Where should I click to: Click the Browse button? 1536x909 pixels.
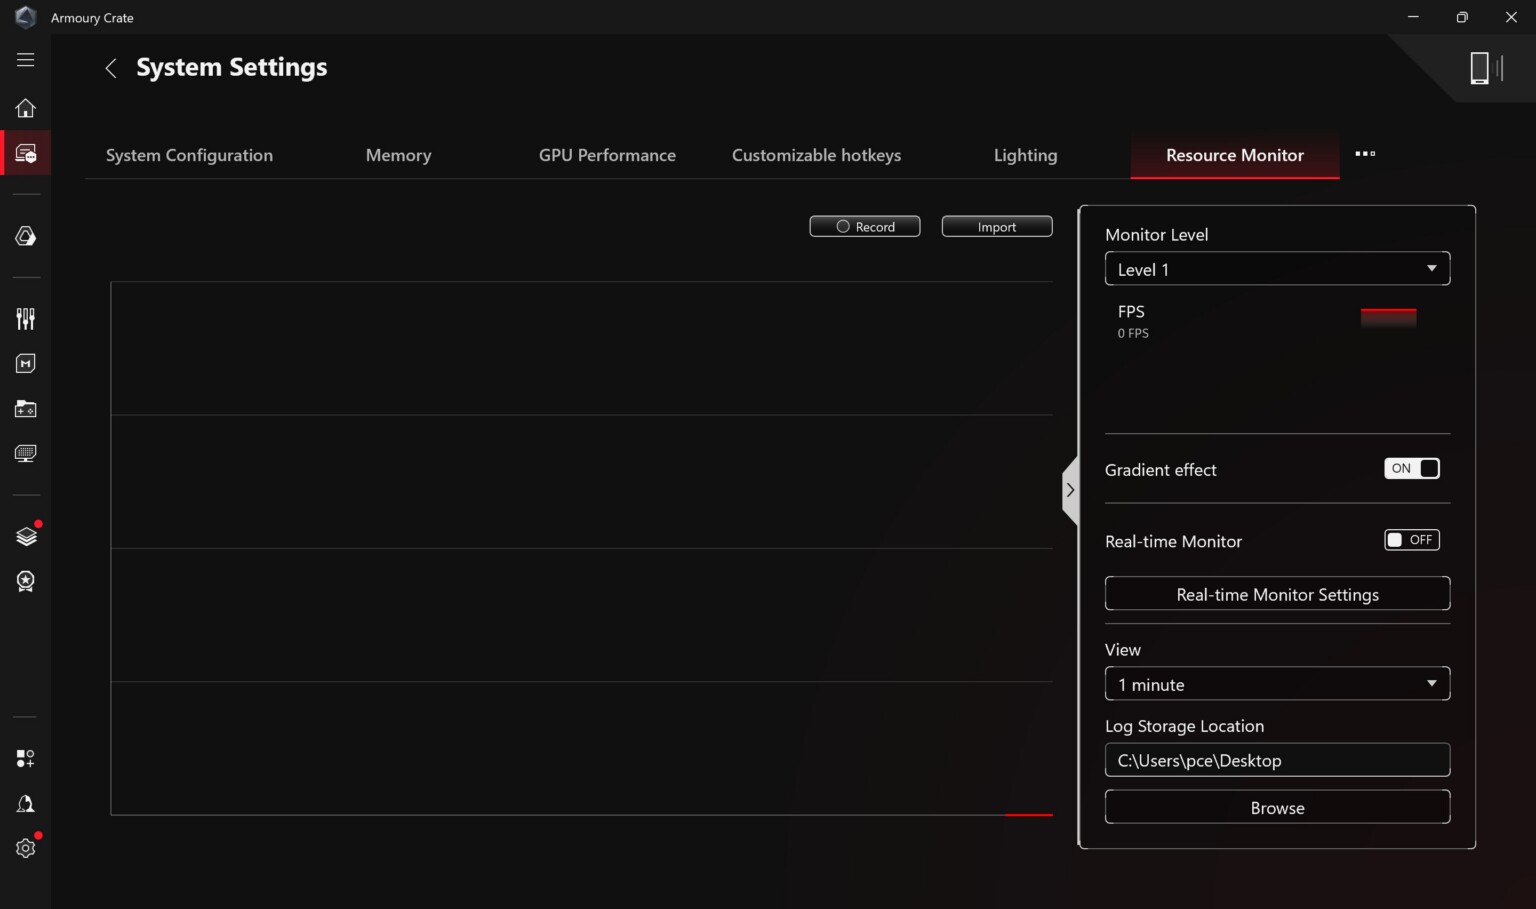1277,807
